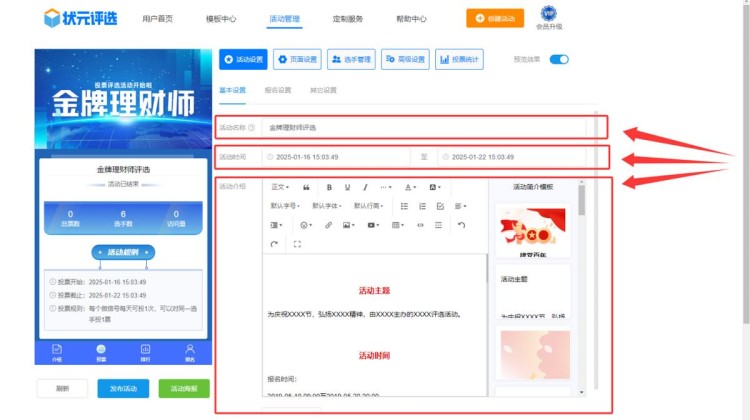Click the checklist (todo) icon in editor
750x420 pixels.
440,206
